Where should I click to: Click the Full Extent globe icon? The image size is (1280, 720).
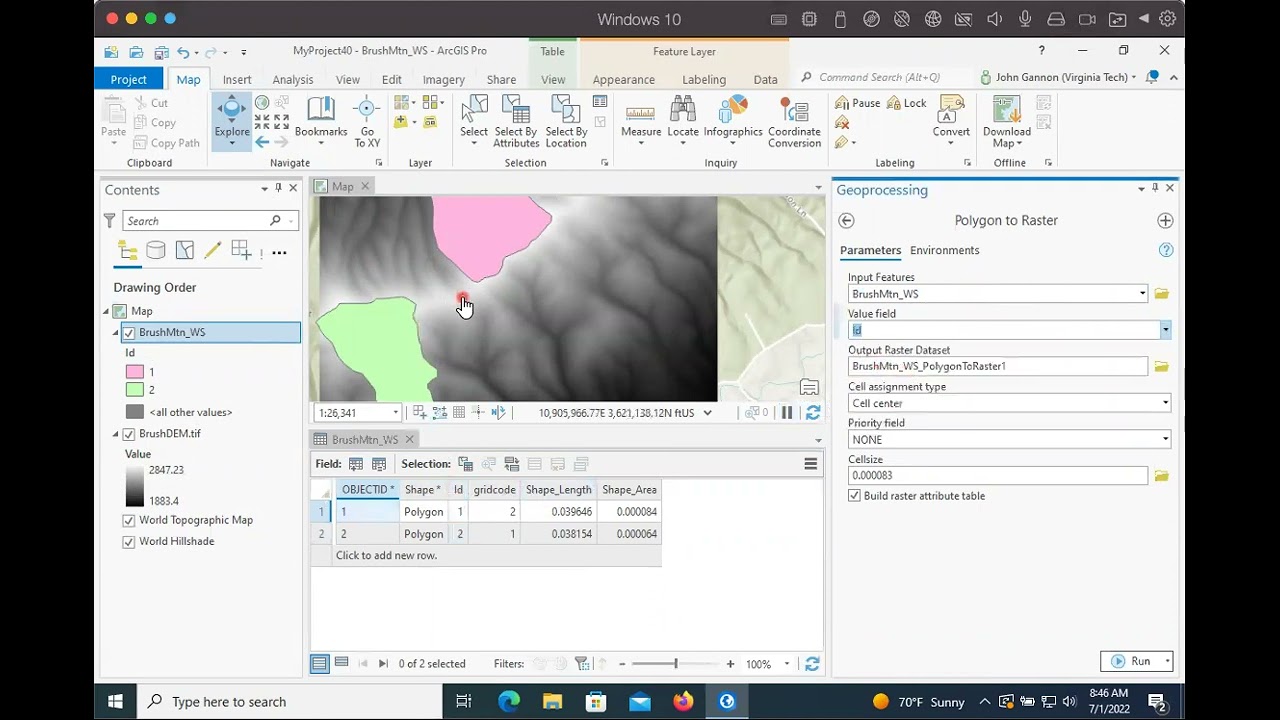pos(262,102)
